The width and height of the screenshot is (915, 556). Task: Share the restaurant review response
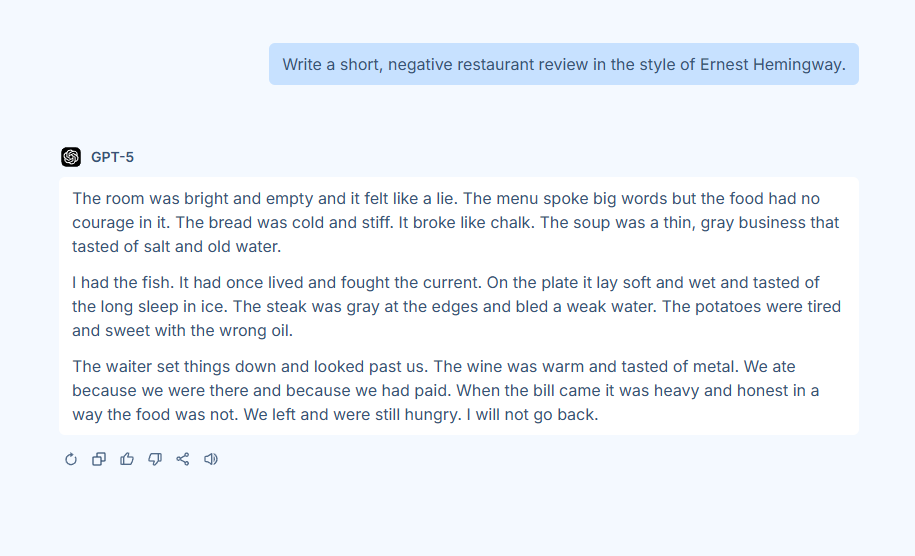click(183, 459)
